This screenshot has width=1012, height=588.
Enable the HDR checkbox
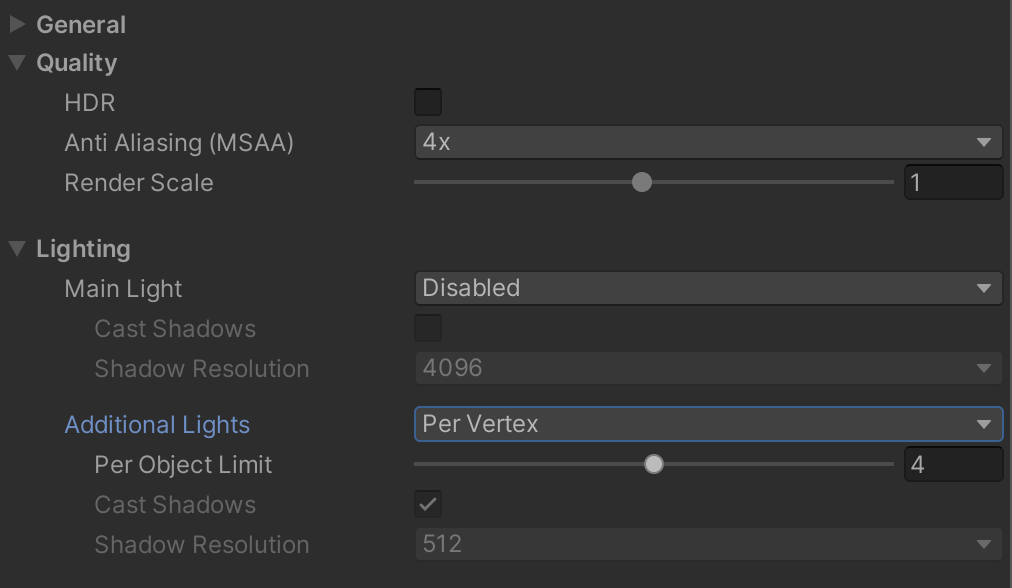[428, 102]
